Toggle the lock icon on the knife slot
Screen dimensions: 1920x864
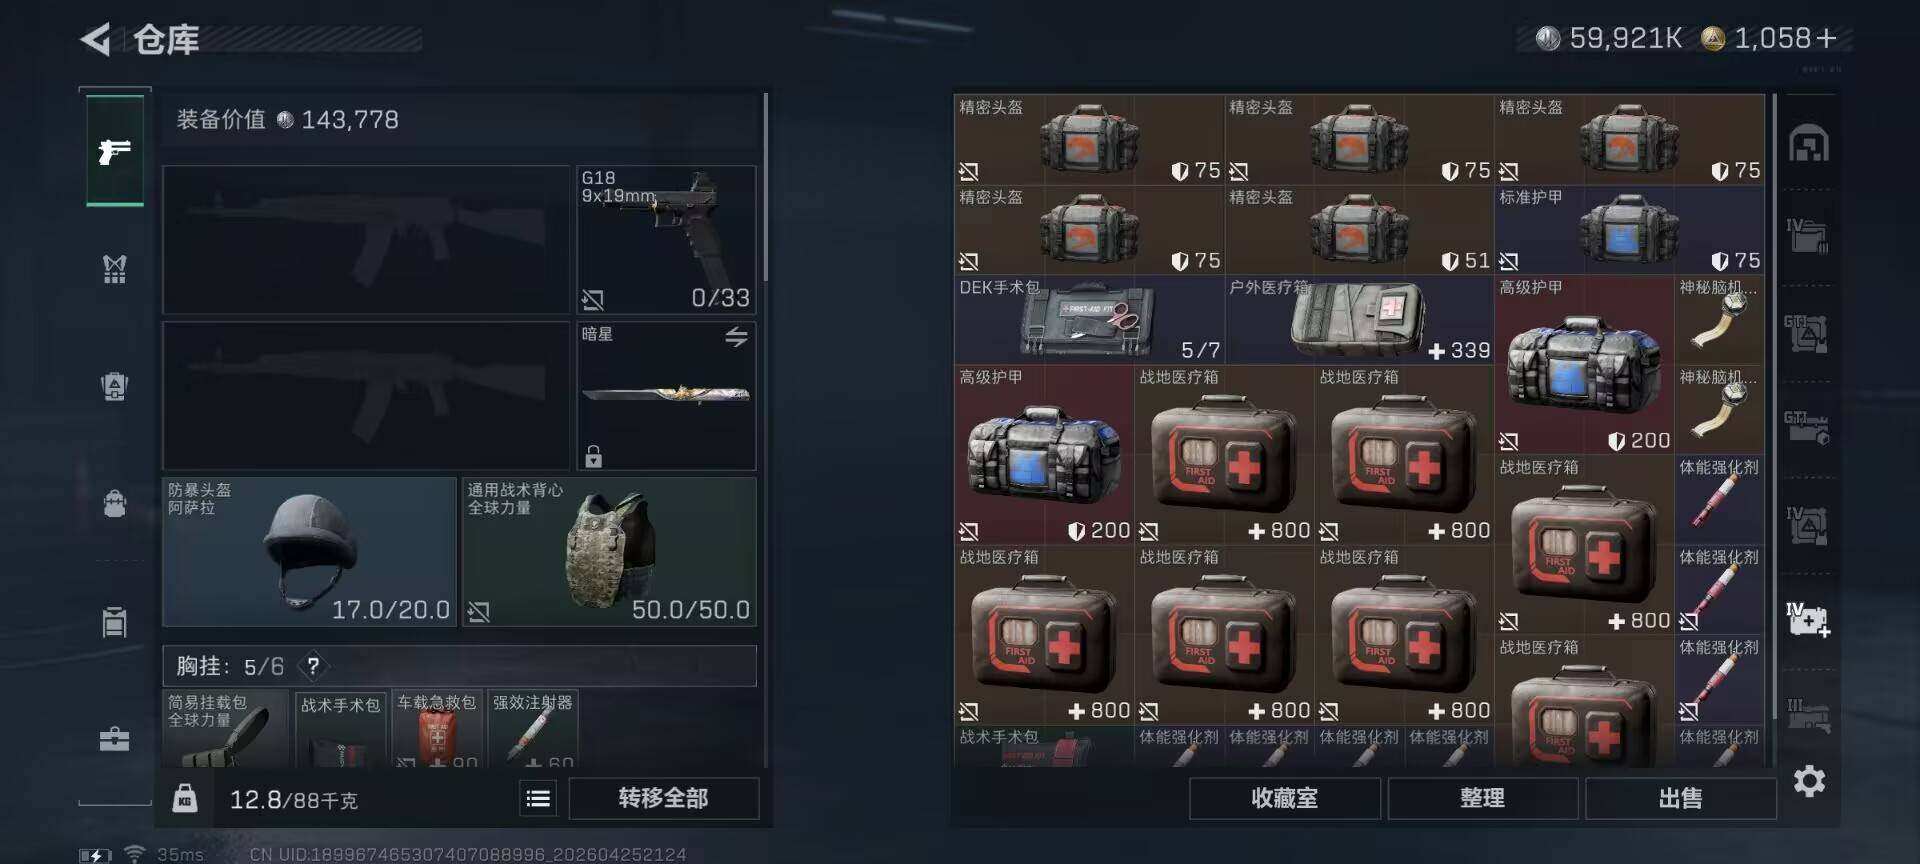coord(593,456)
